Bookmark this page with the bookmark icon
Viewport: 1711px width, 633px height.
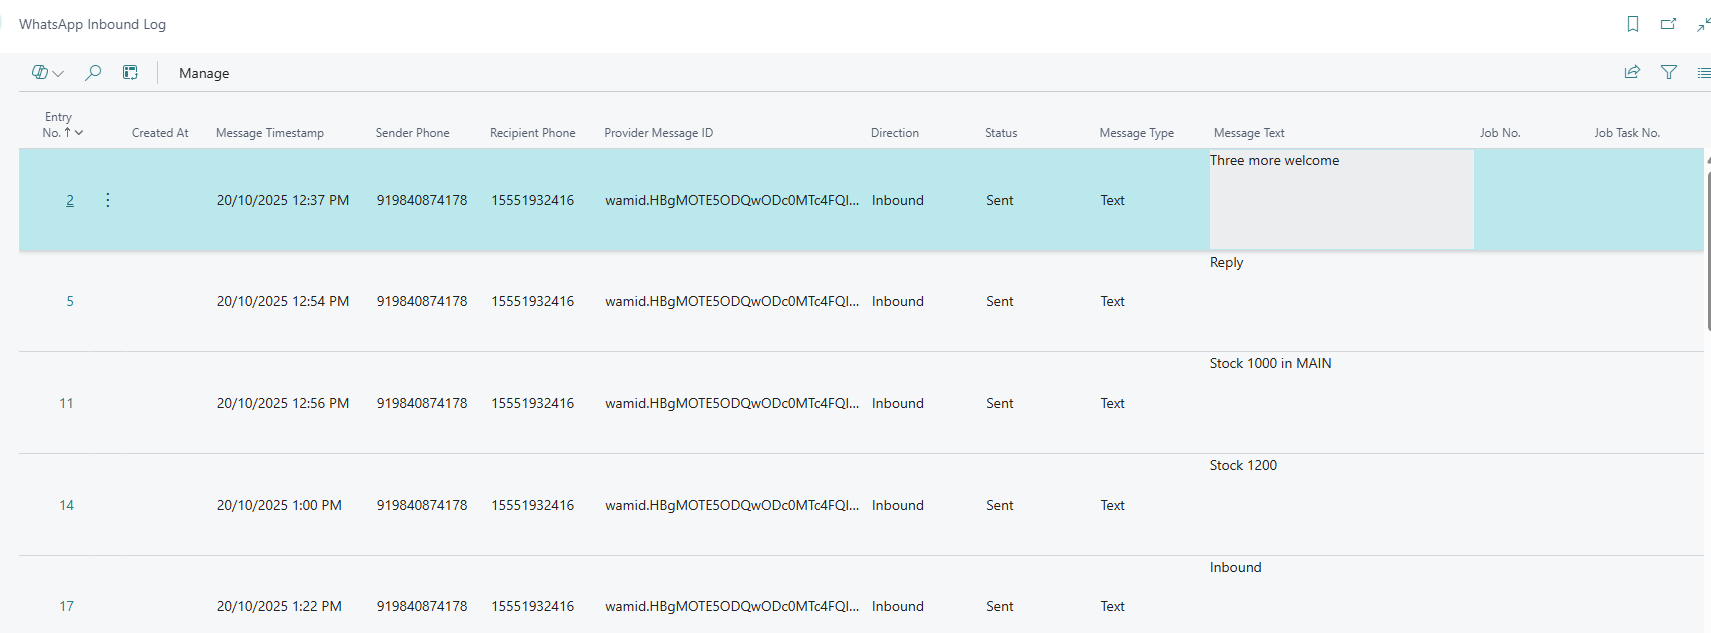coord(1632,24)
